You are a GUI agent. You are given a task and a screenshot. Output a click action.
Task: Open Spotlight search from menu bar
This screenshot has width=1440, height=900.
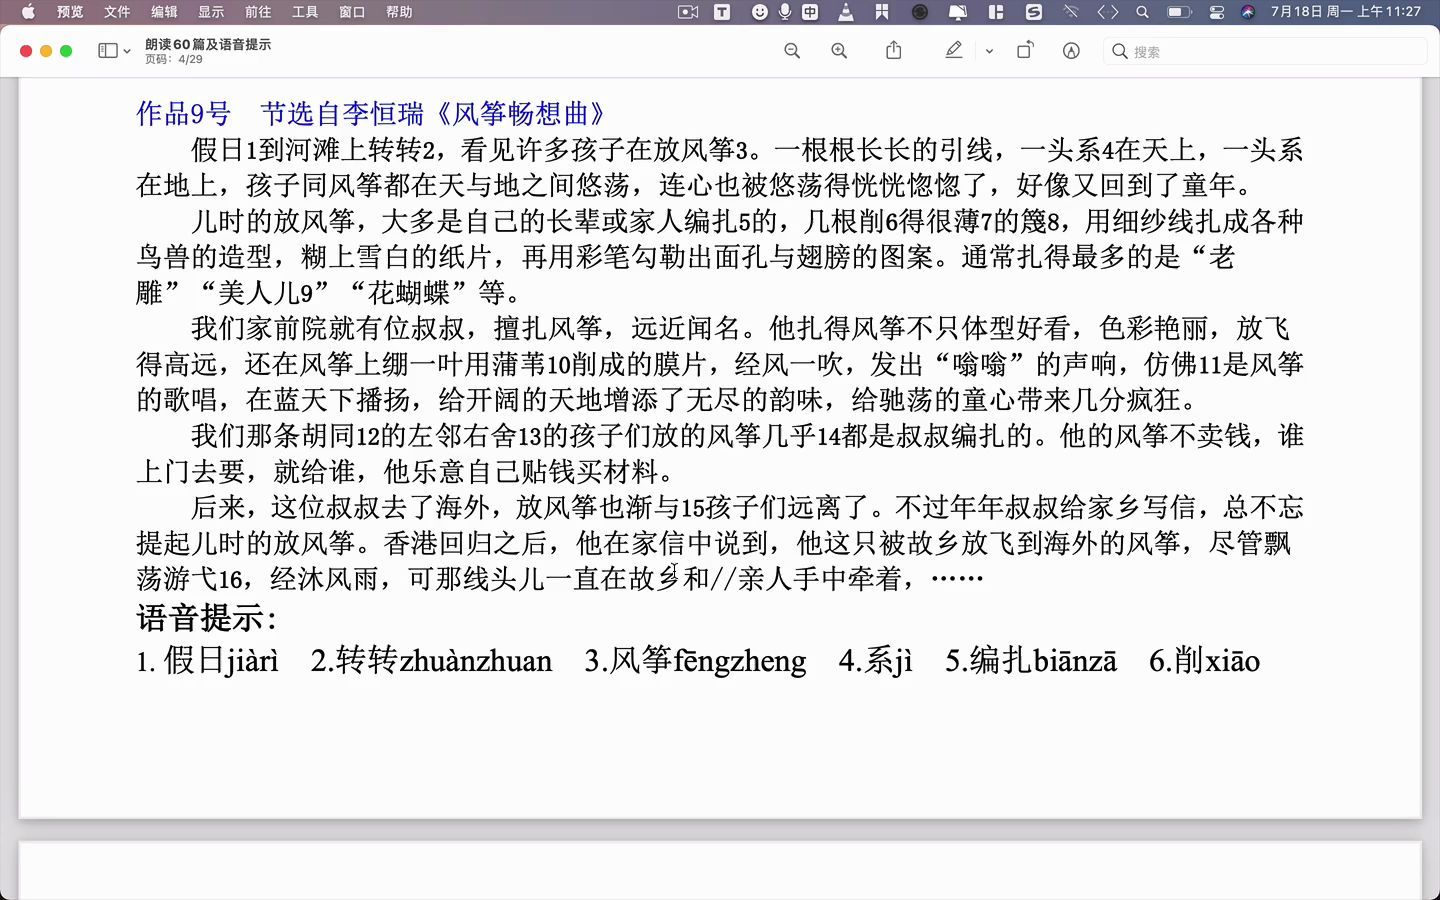[1142, 12]
